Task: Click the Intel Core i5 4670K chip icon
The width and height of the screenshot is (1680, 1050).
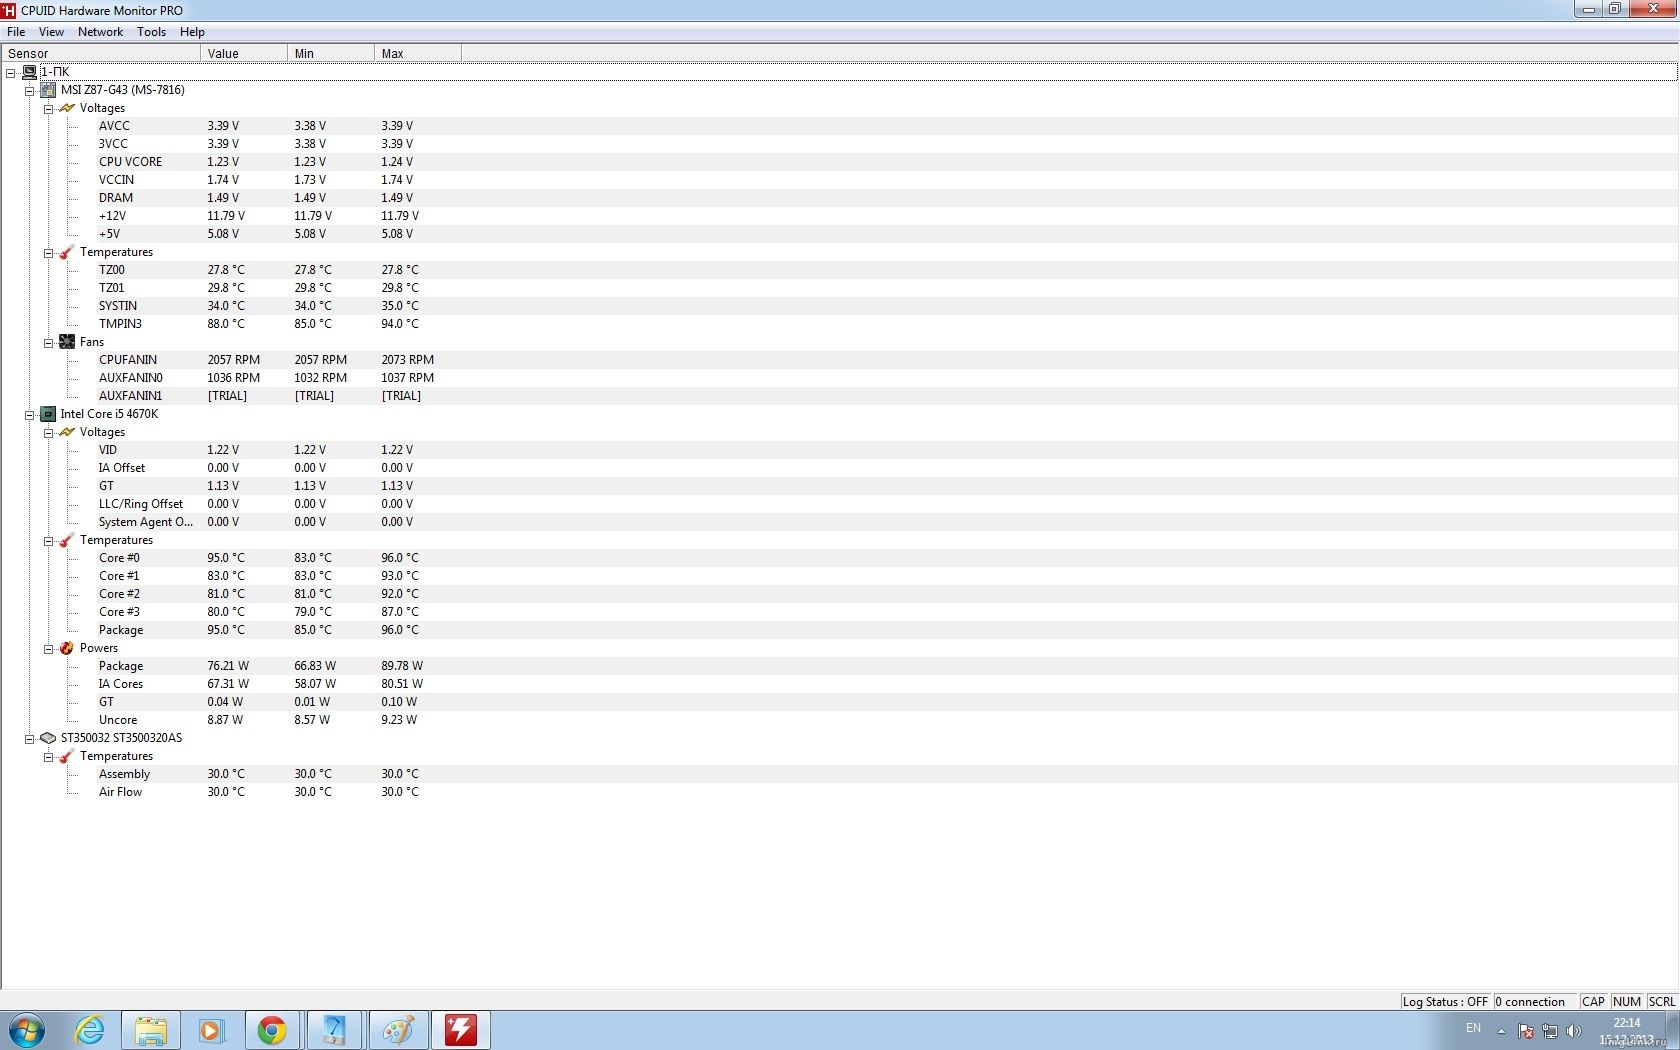Action: (48, 414)
